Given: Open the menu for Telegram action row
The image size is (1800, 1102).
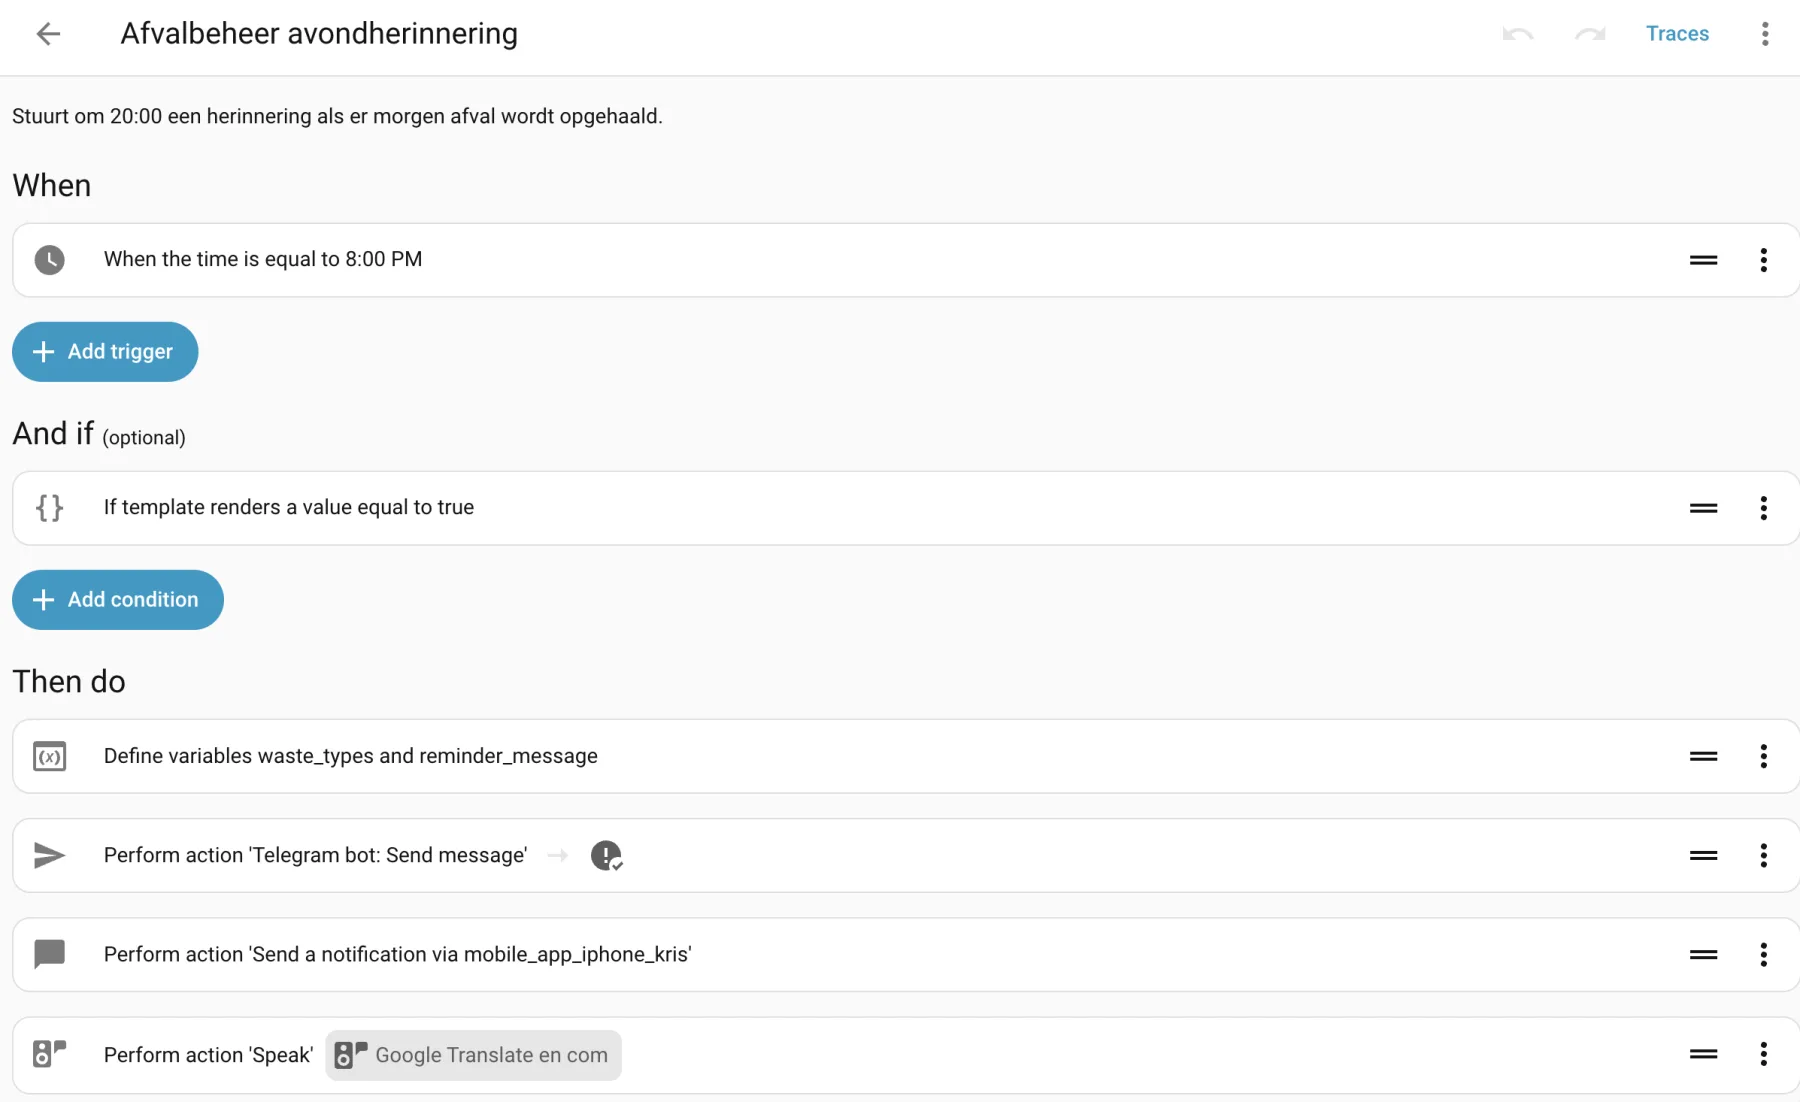Looking at the screenshot, I should (x=1763, y=855).
